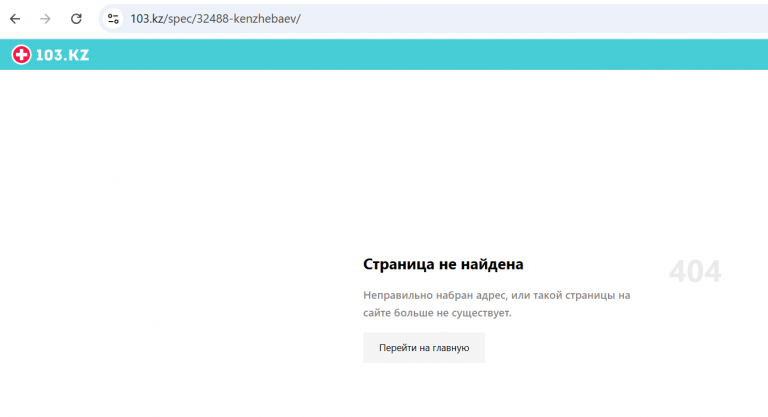768x417 pixels.
Task: Click the "Перейти на главную" button
Action: pos(424,347)
